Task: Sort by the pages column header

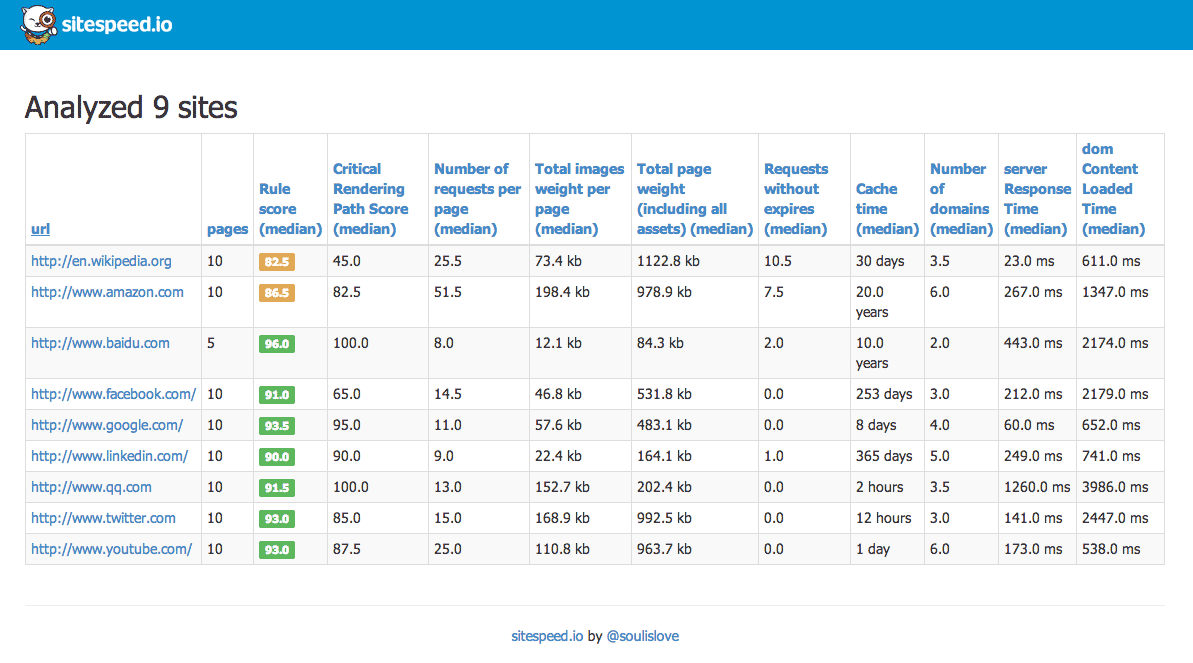Action: [227, 229]
